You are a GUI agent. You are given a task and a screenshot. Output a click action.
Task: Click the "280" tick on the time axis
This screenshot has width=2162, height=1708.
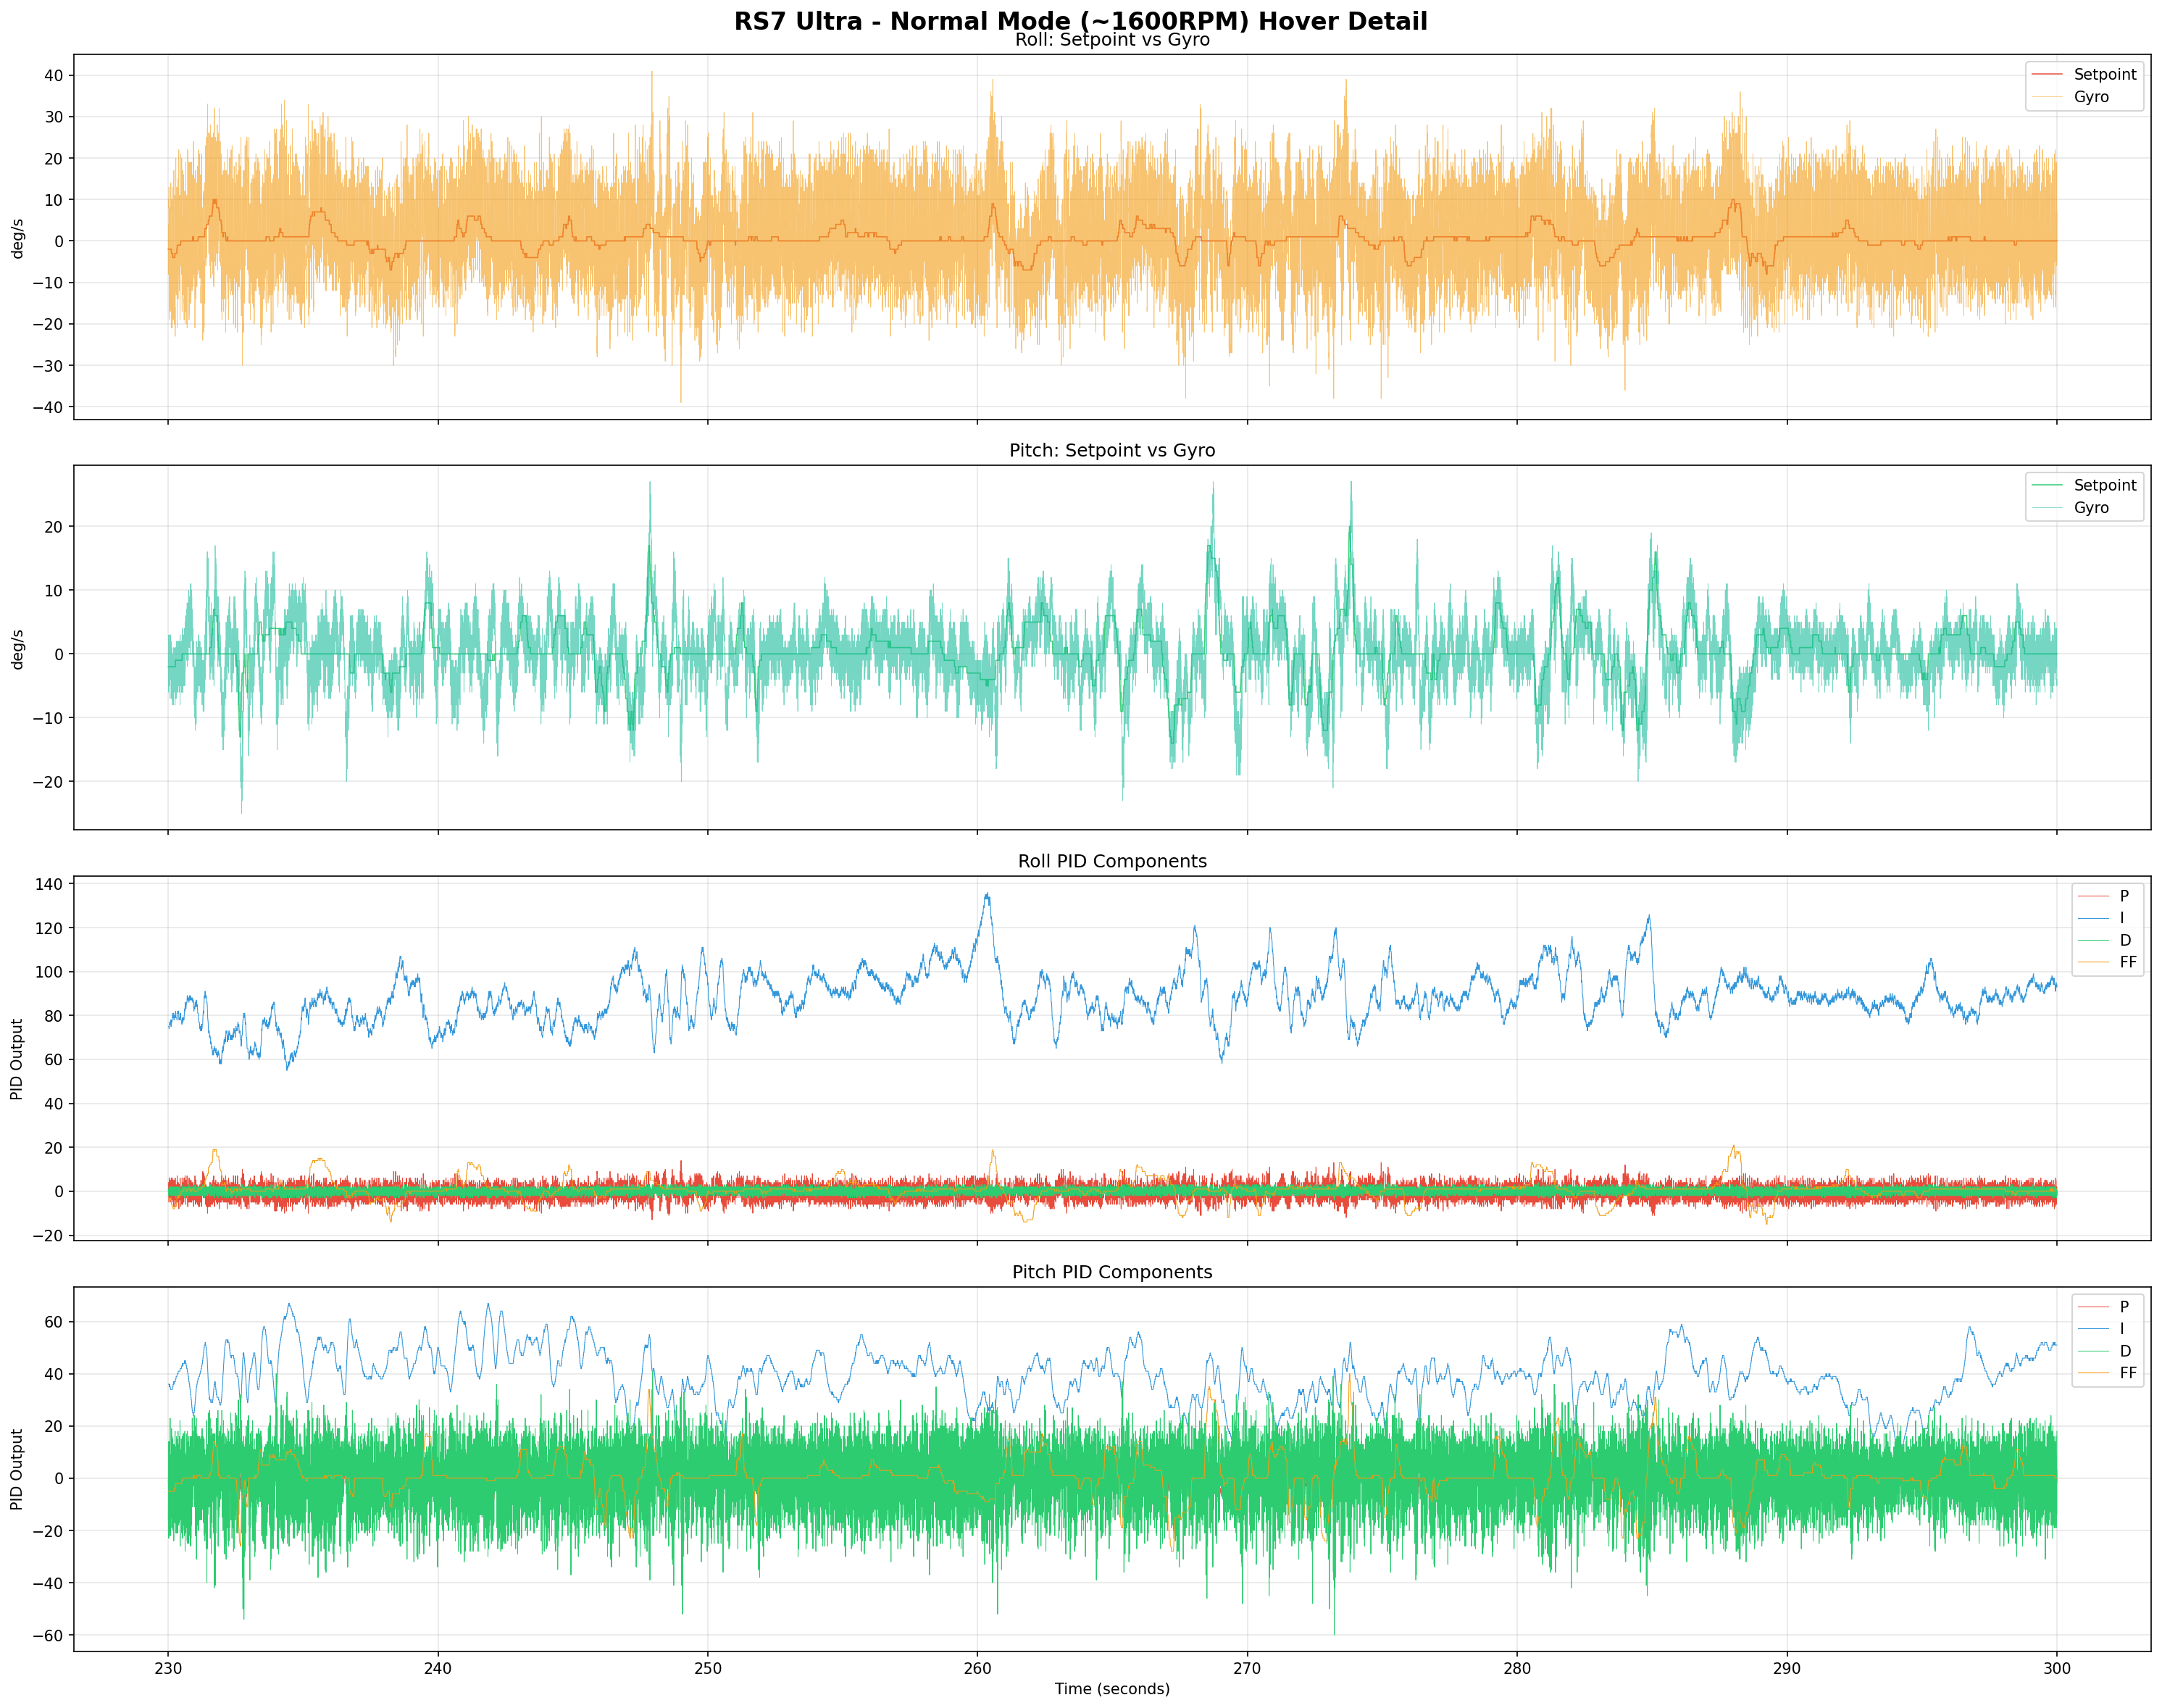click(1517, 1668)
